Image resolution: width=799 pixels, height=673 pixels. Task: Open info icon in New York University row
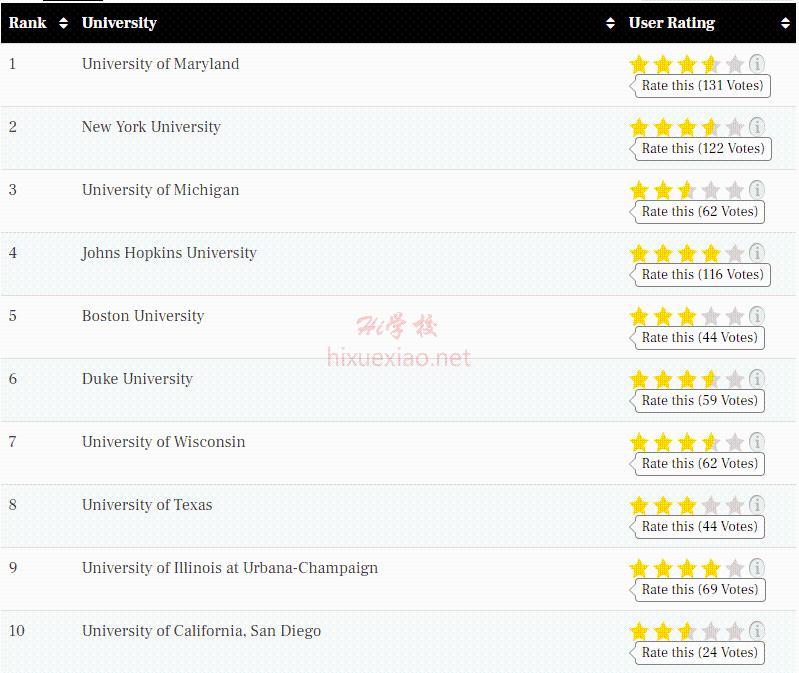[757, 126]
